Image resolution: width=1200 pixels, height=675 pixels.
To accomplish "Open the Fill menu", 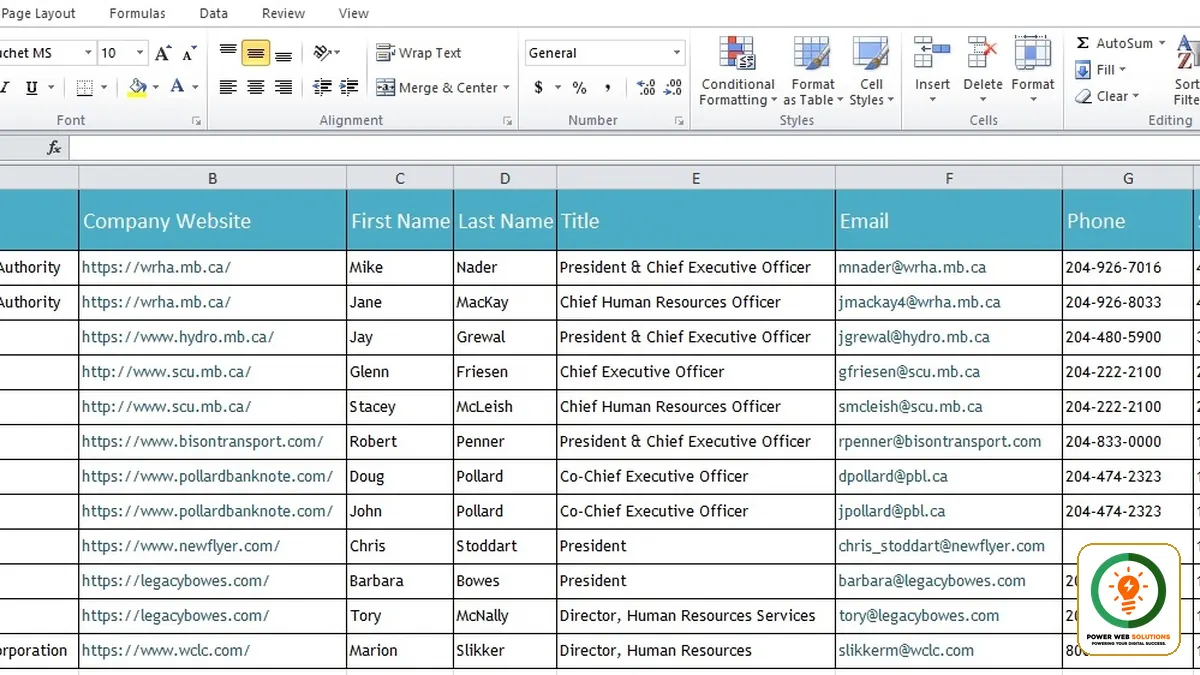I will (x=1101, y=70).
